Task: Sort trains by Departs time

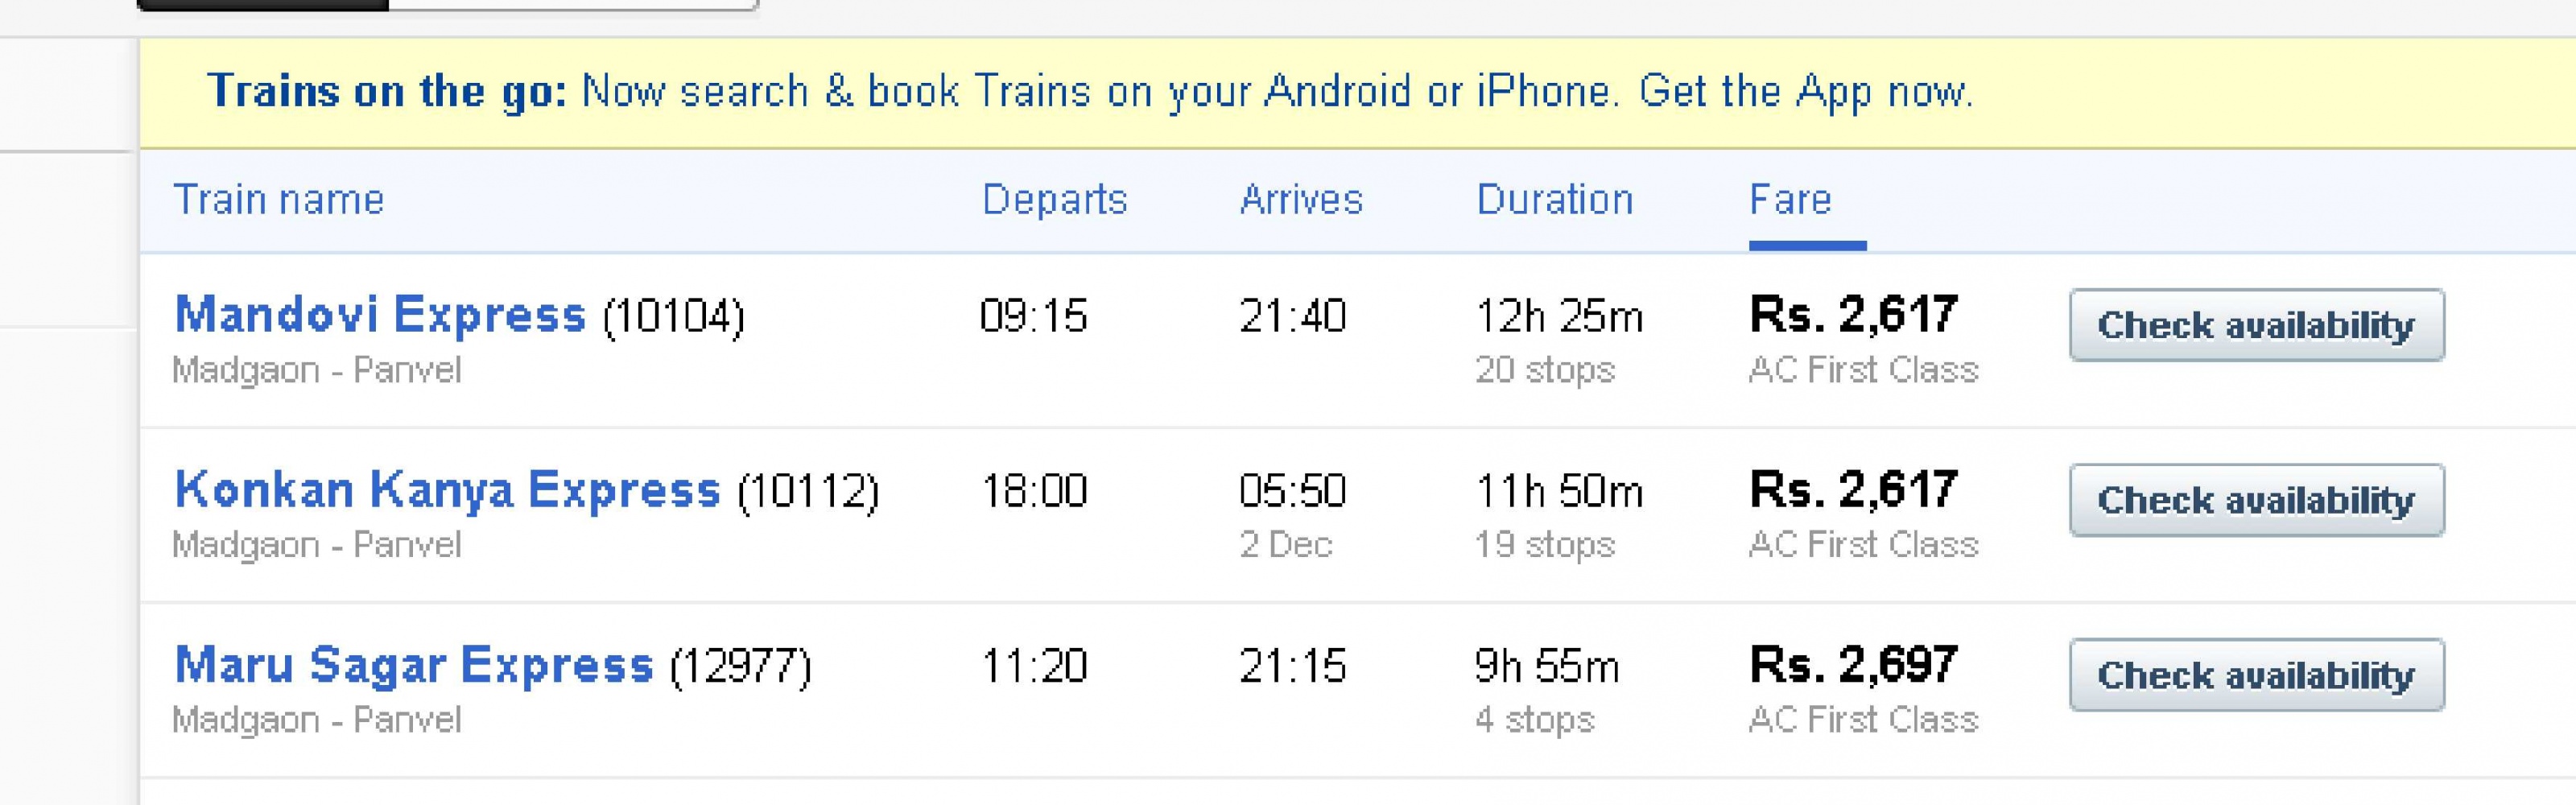Action: pyautogui.click(x=1054, y=200)
